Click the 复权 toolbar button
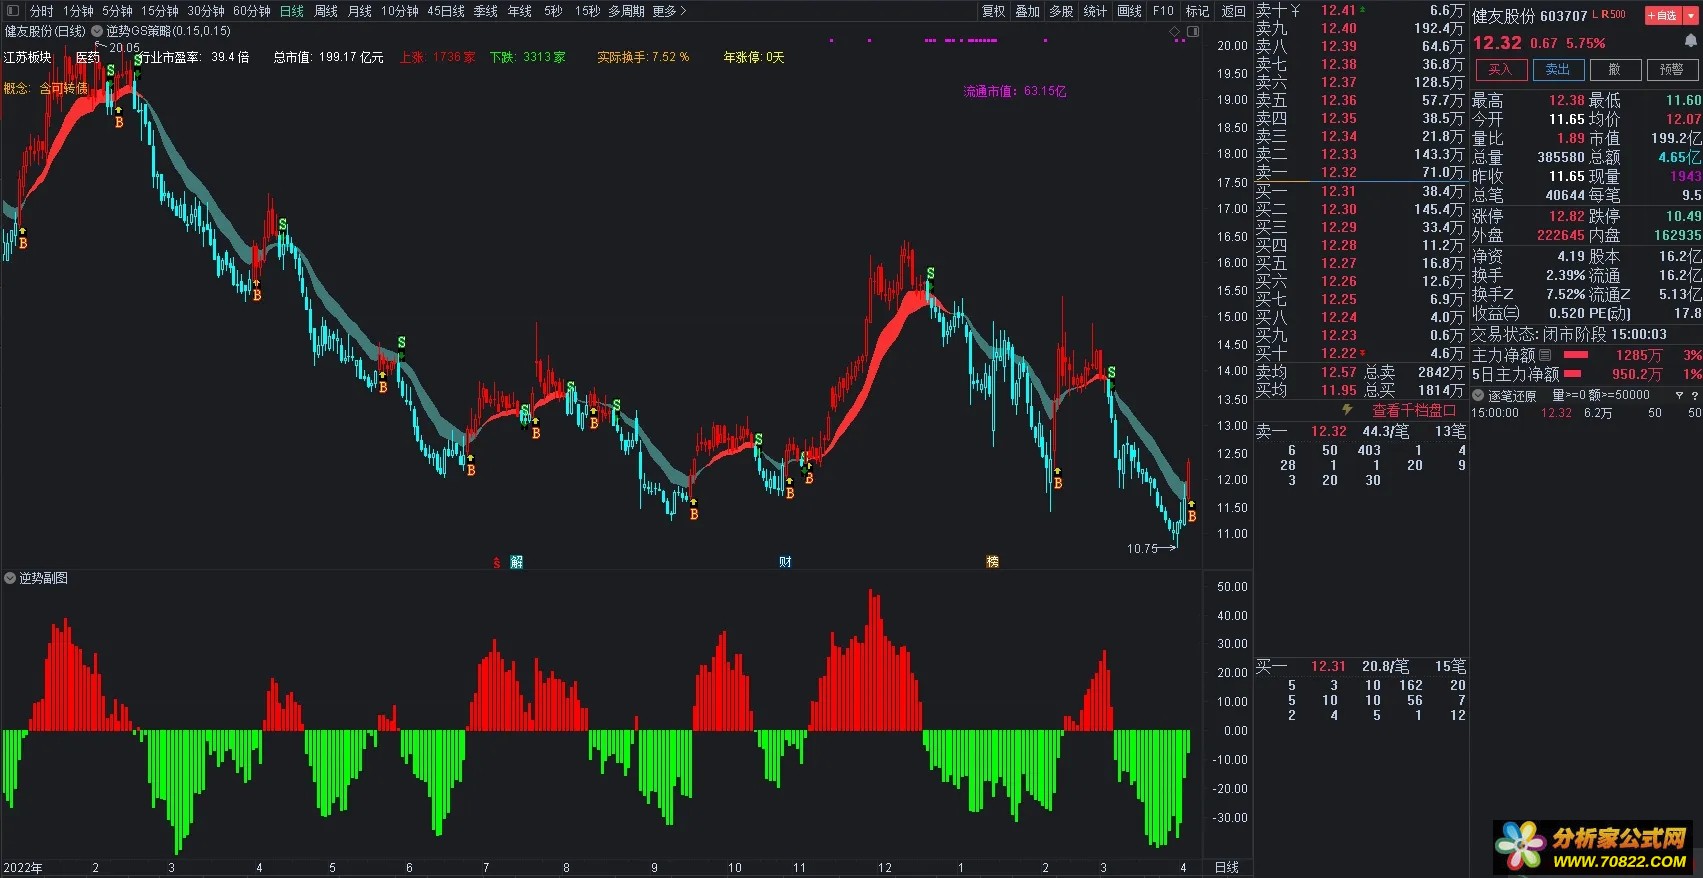Screen dimensions: 1703x878 [x=993, y=11]
